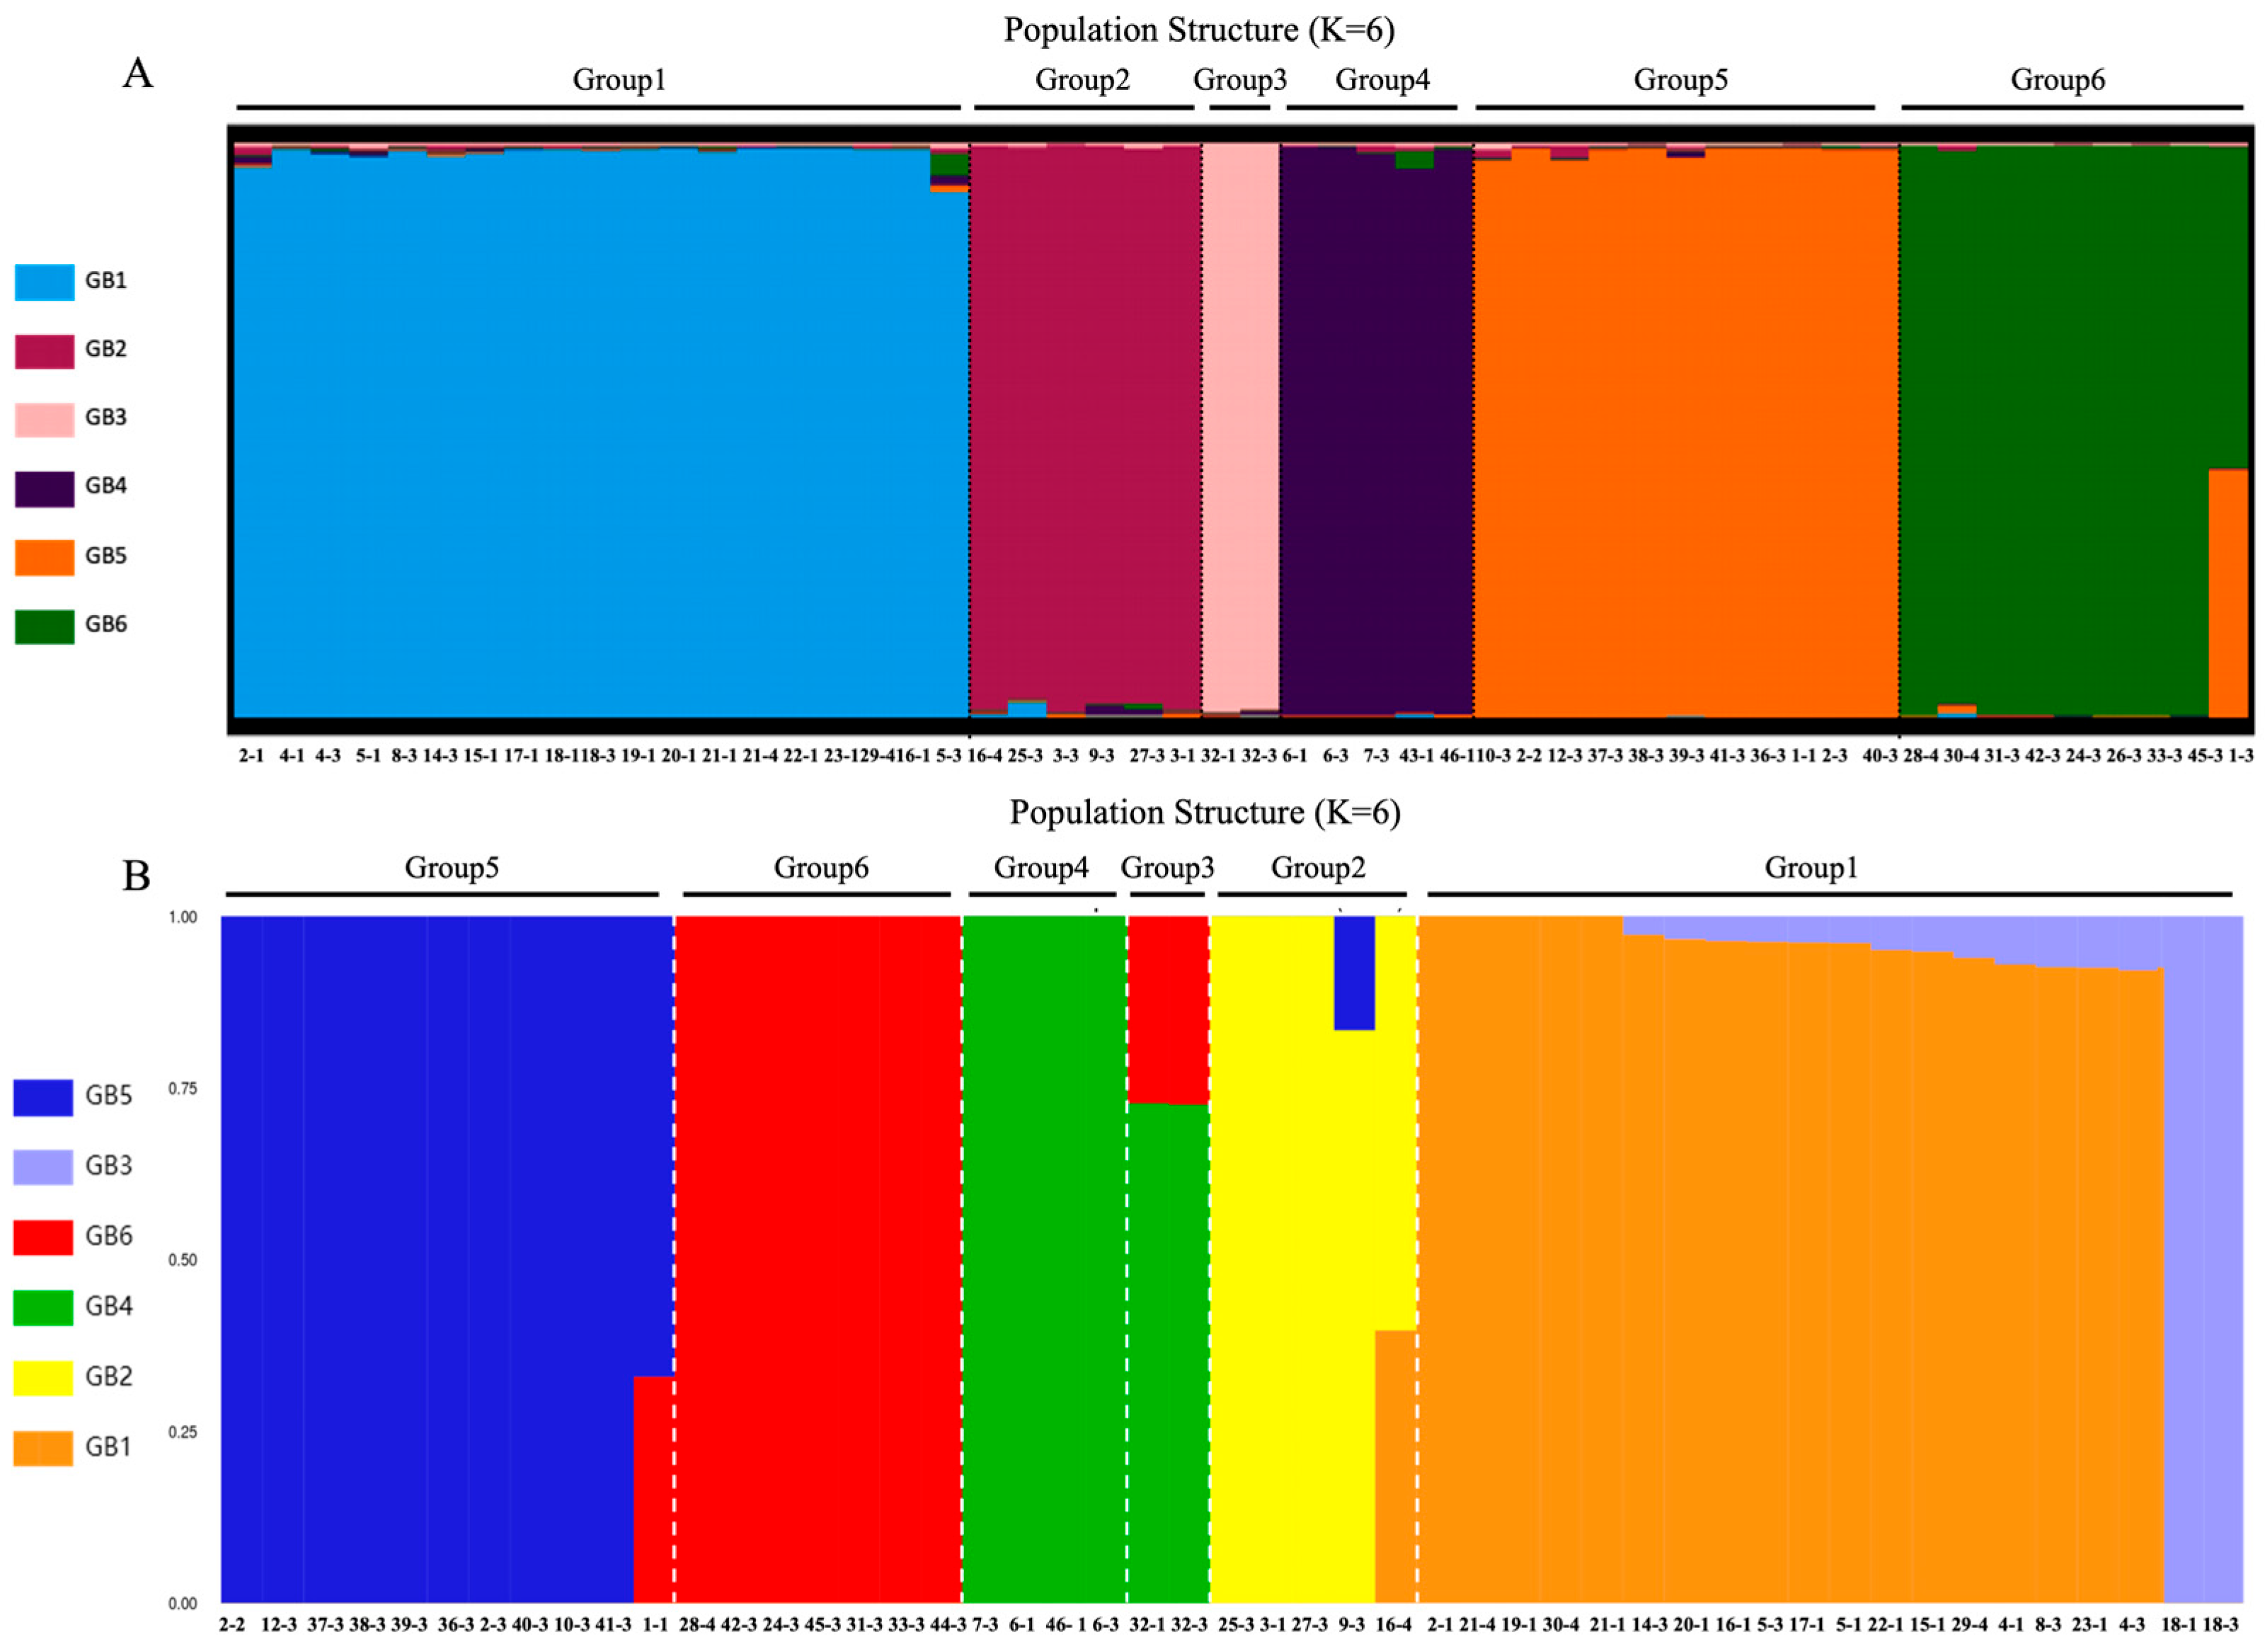Click the Group1 label above panel A

coord(619,80)
